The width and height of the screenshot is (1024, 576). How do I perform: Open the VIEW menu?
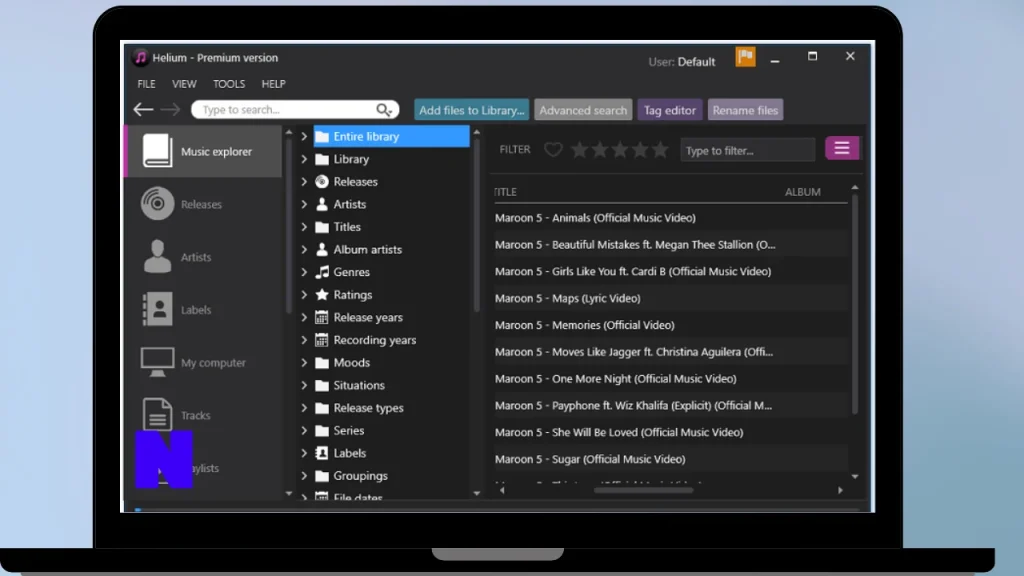184,84
